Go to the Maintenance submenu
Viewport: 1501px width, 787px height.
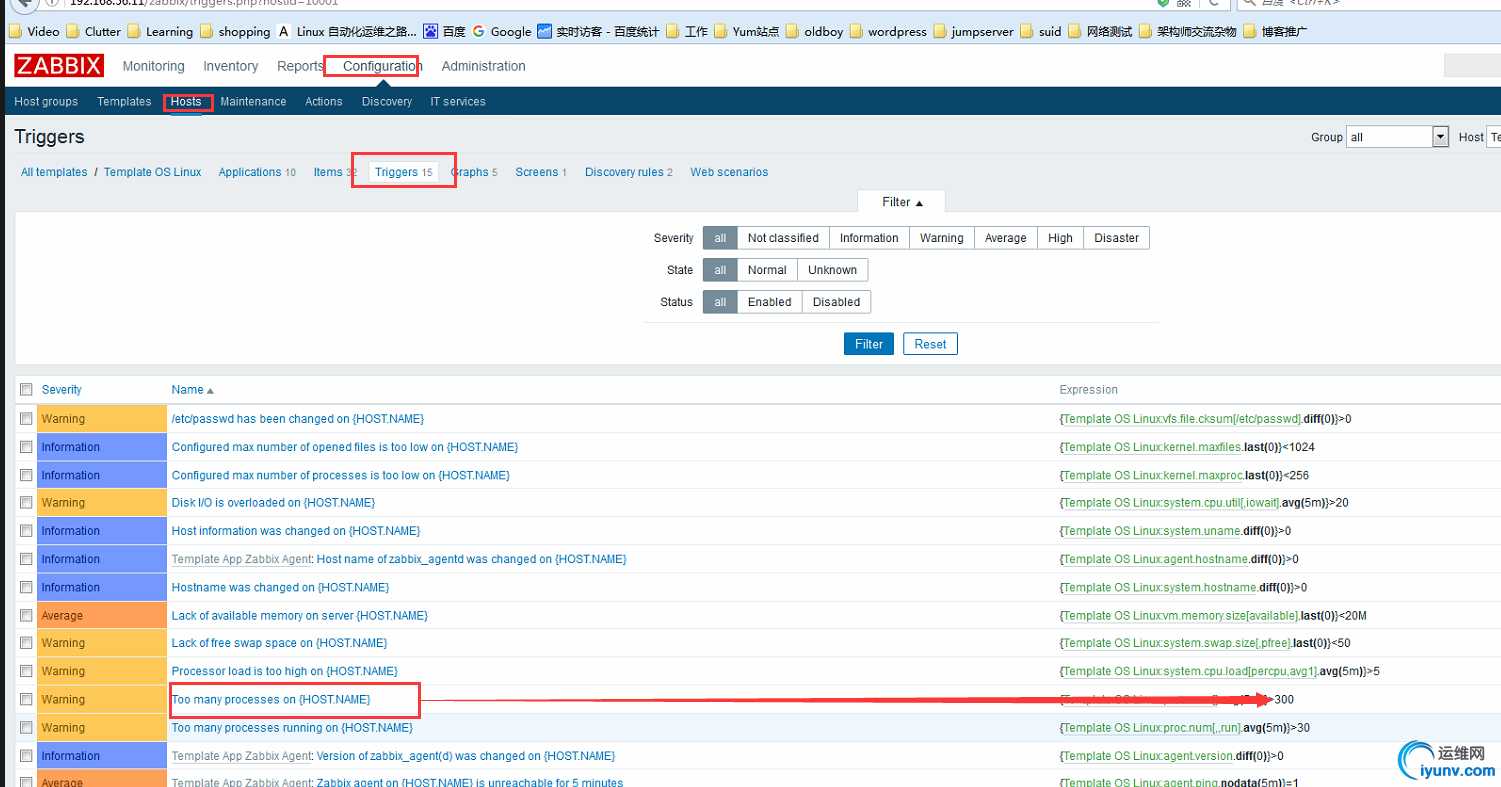pyautogui.click(x=253, y=102)
